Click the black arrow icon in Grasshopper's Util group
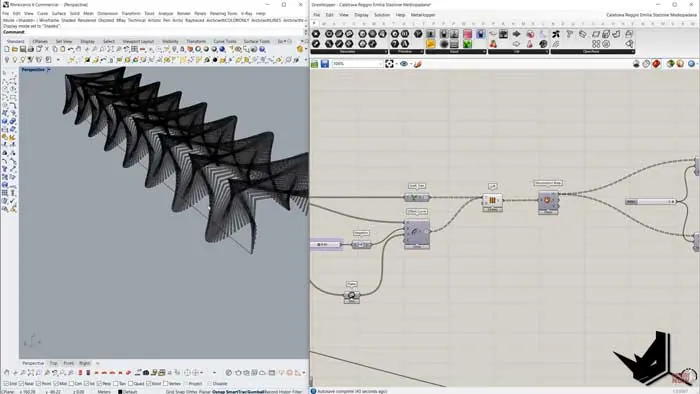 (x=517, y=34)
